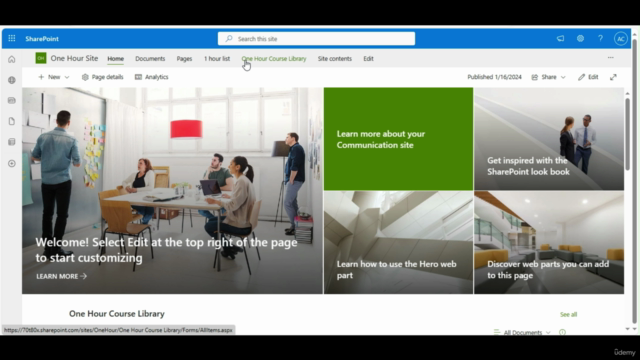The width and height of the screenshot is (640, 360).
Task: Open My files page icon in left rail
Action: pos(12,121)
